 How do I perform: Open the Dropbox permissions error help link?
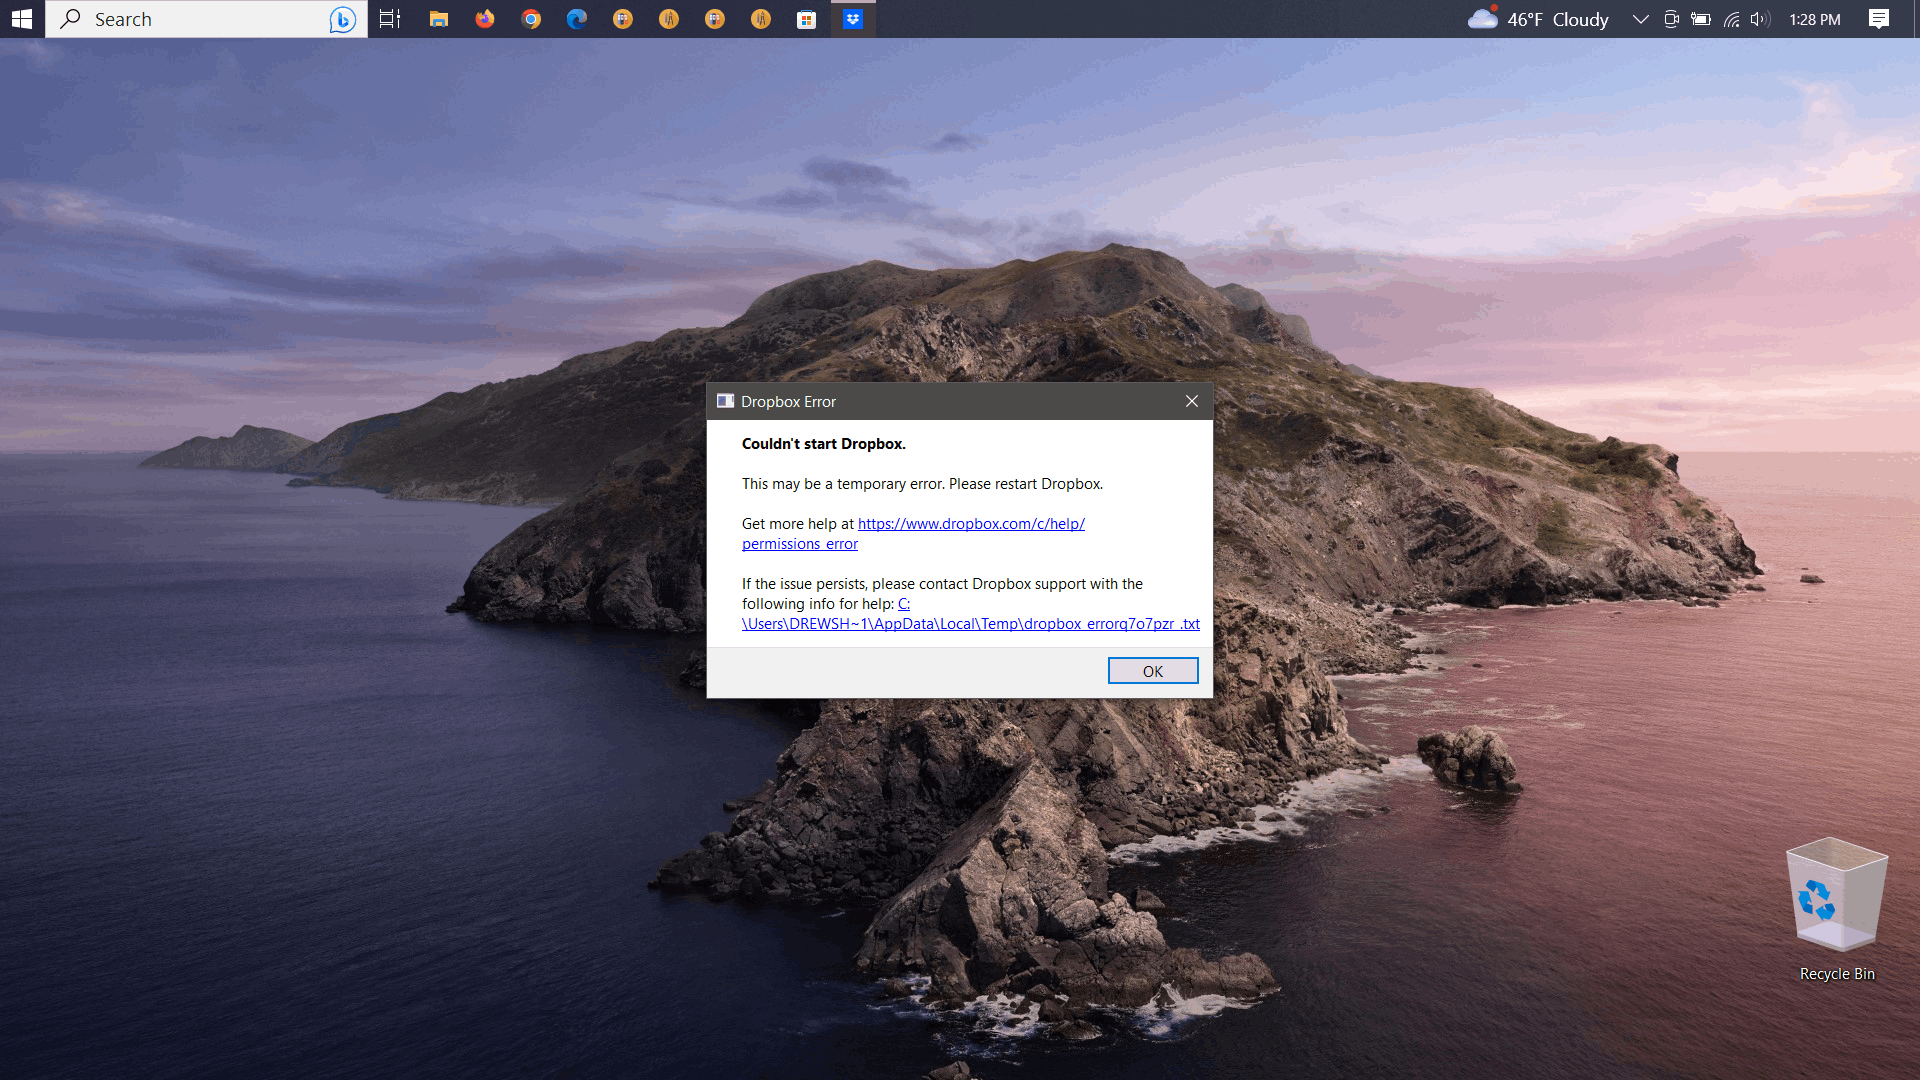click(970, 524)
